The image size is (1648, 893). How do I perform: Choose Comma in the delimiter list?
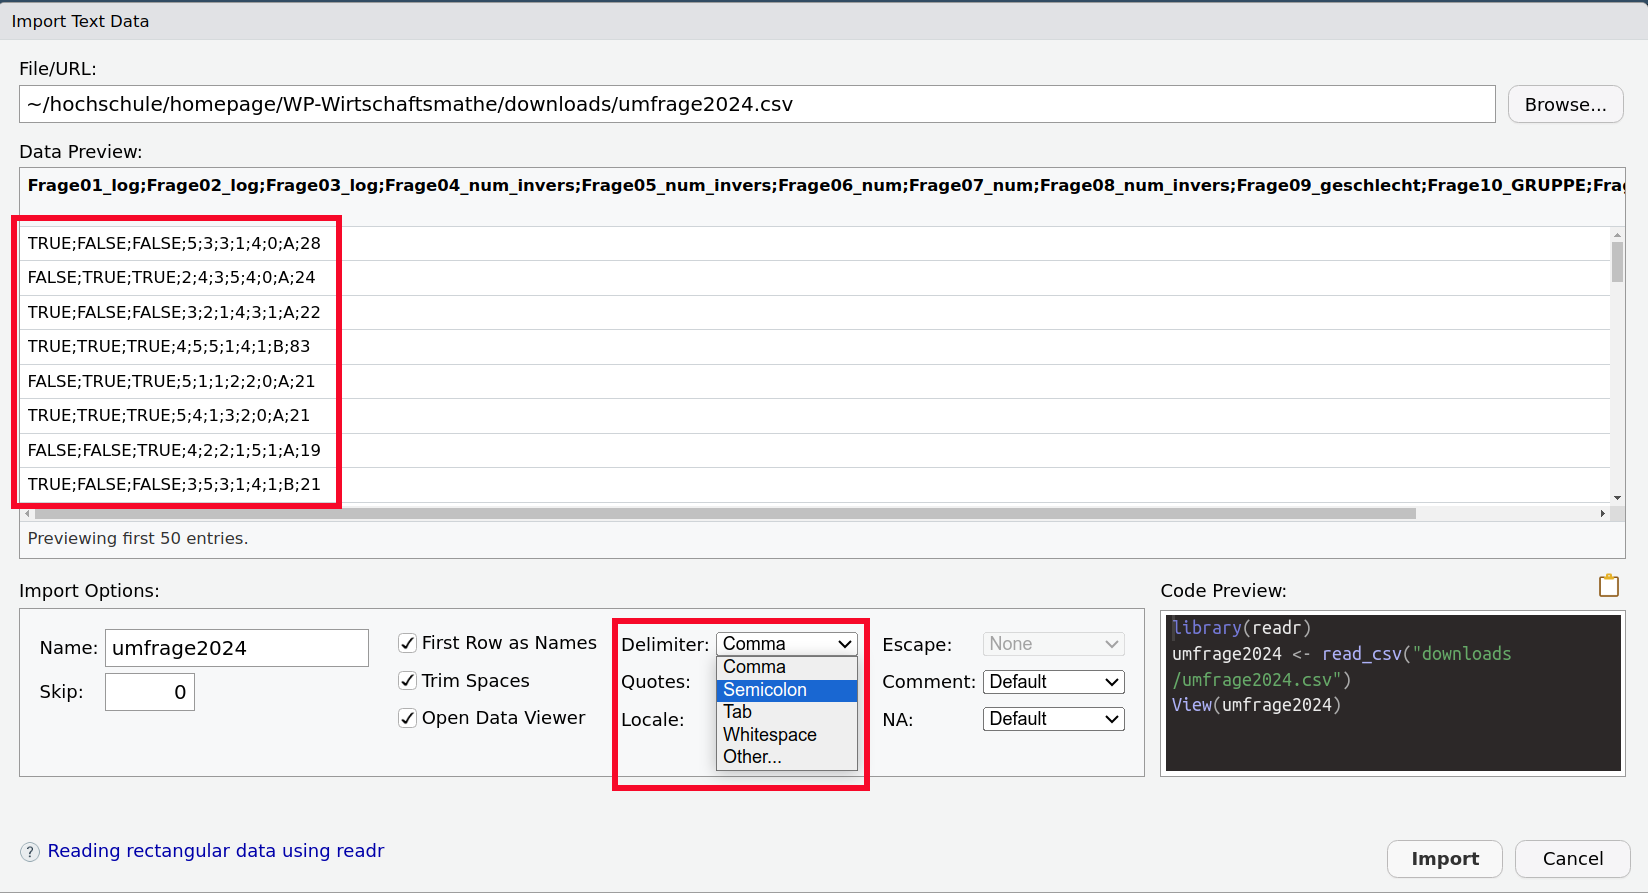[x=786, y=667]
